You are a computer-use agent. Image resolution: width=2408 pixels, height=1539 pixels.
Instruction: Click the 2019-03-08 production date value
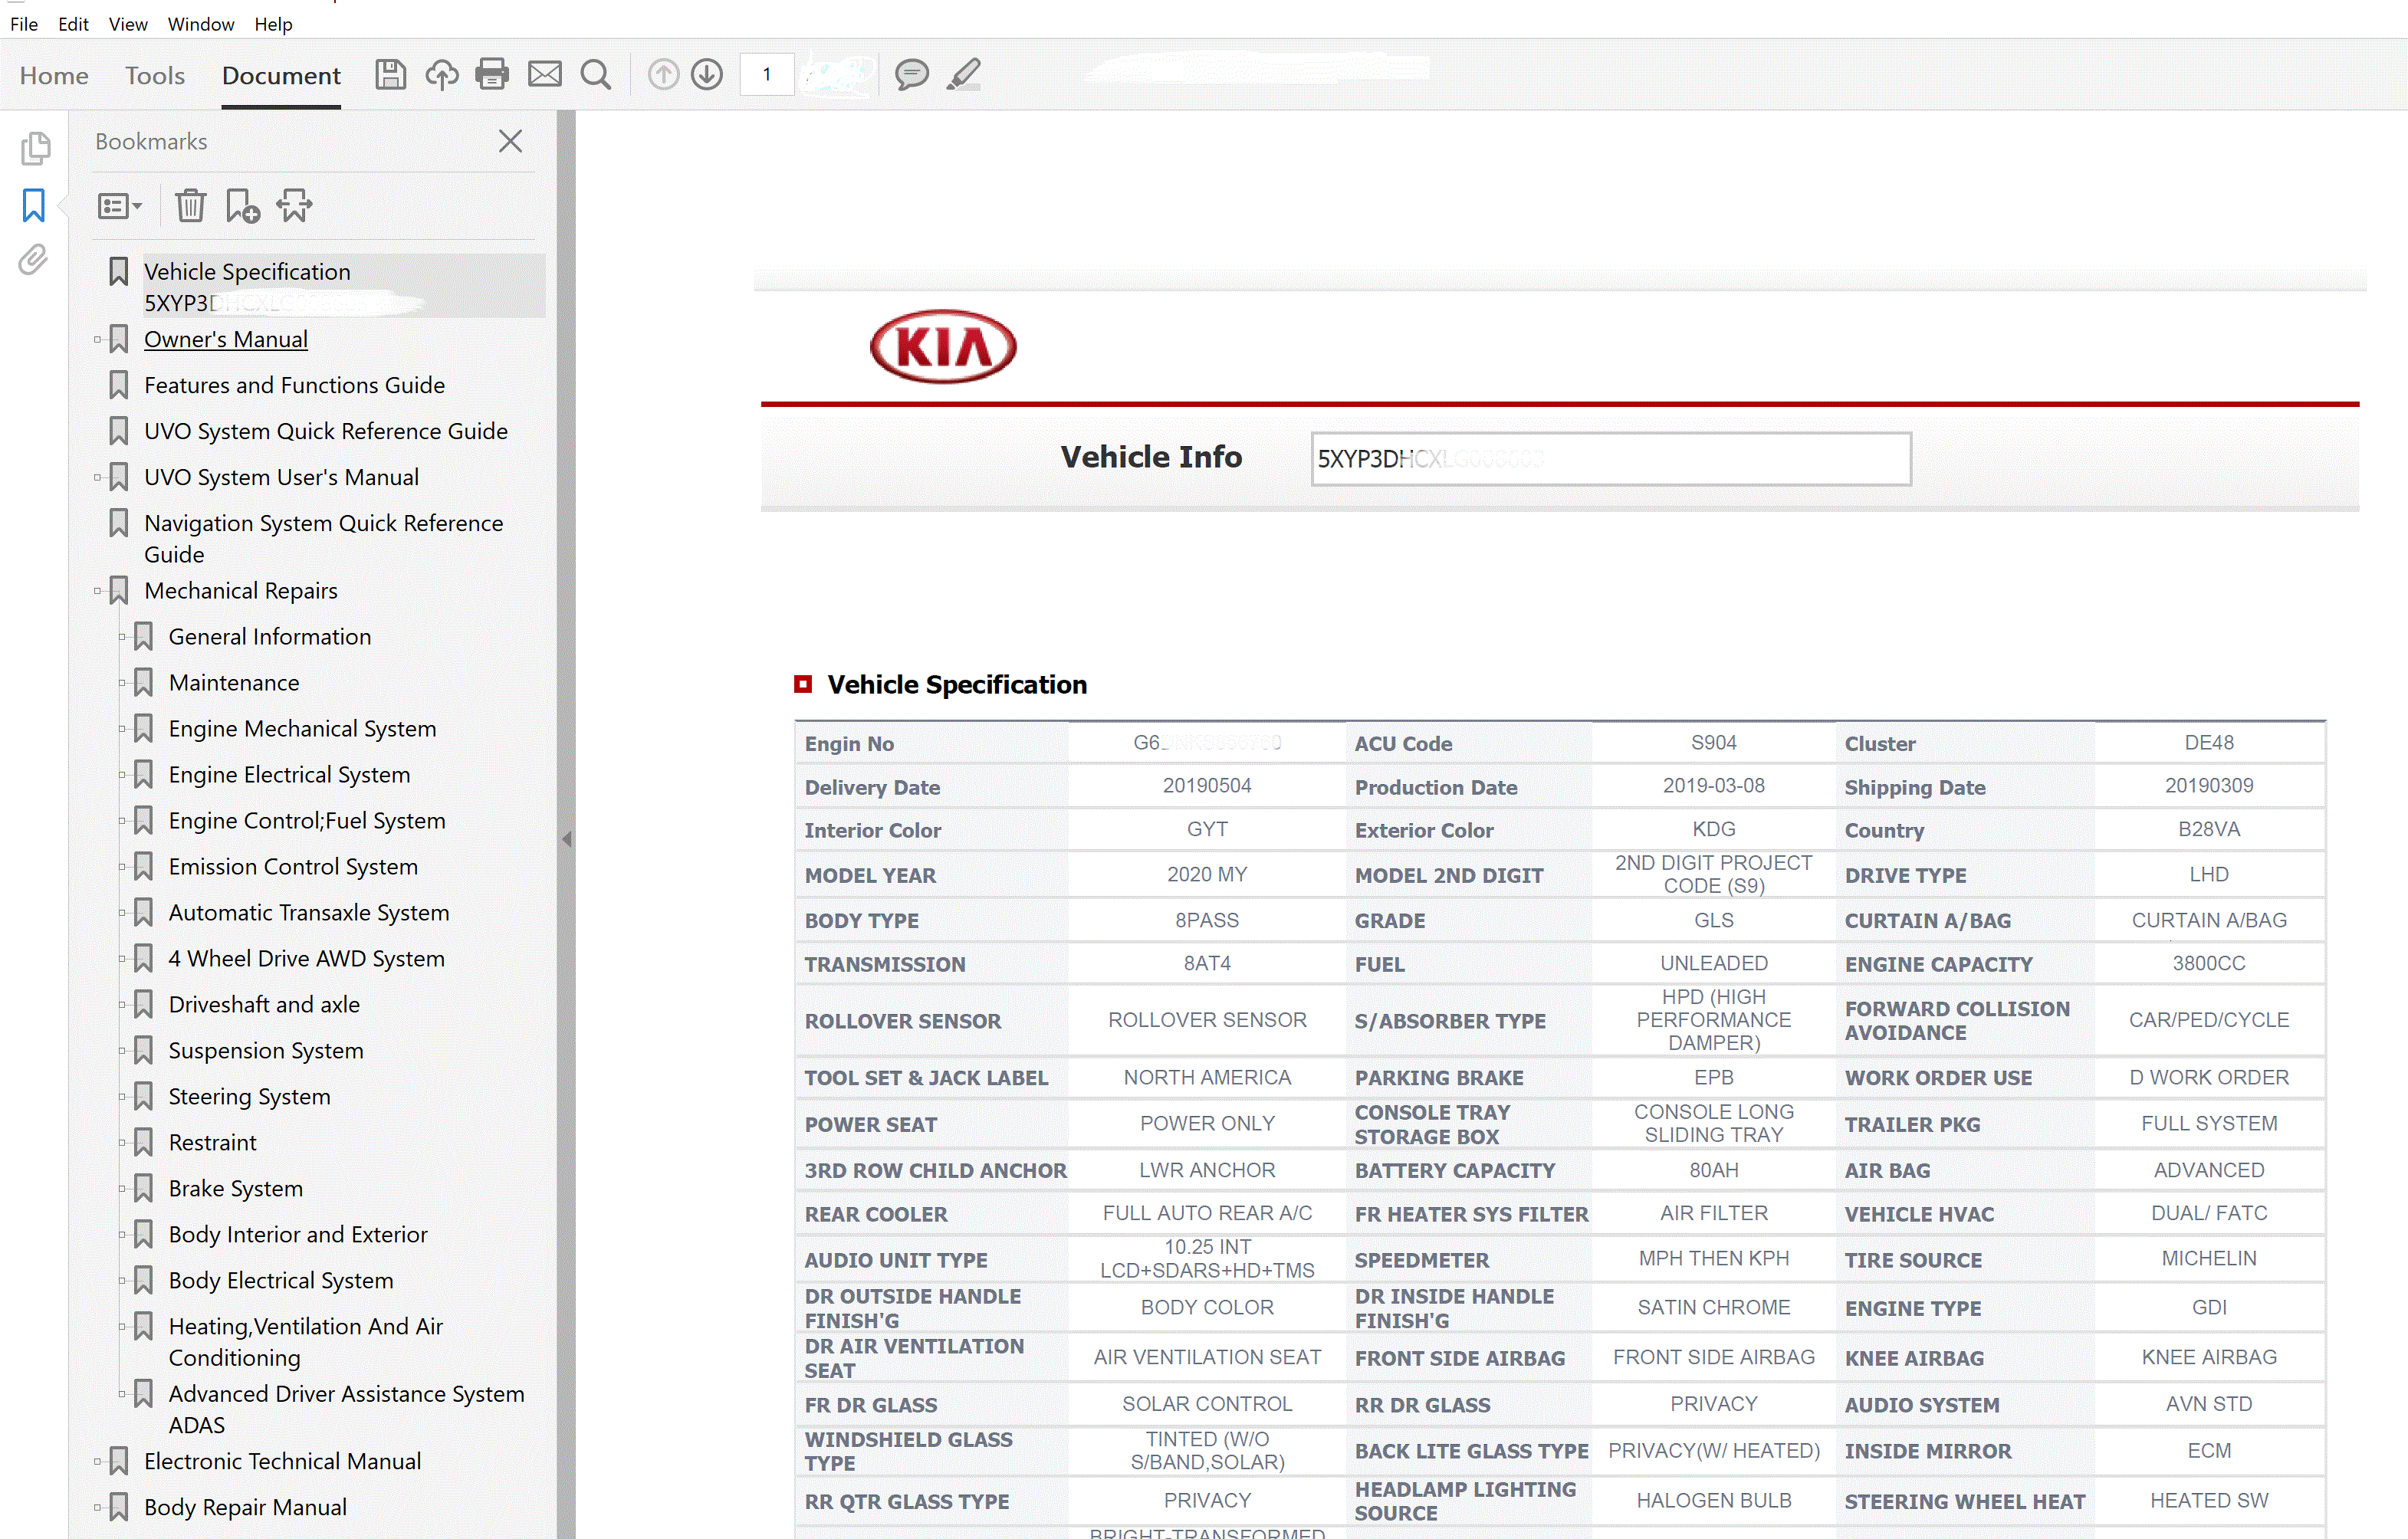(1713, 786)
